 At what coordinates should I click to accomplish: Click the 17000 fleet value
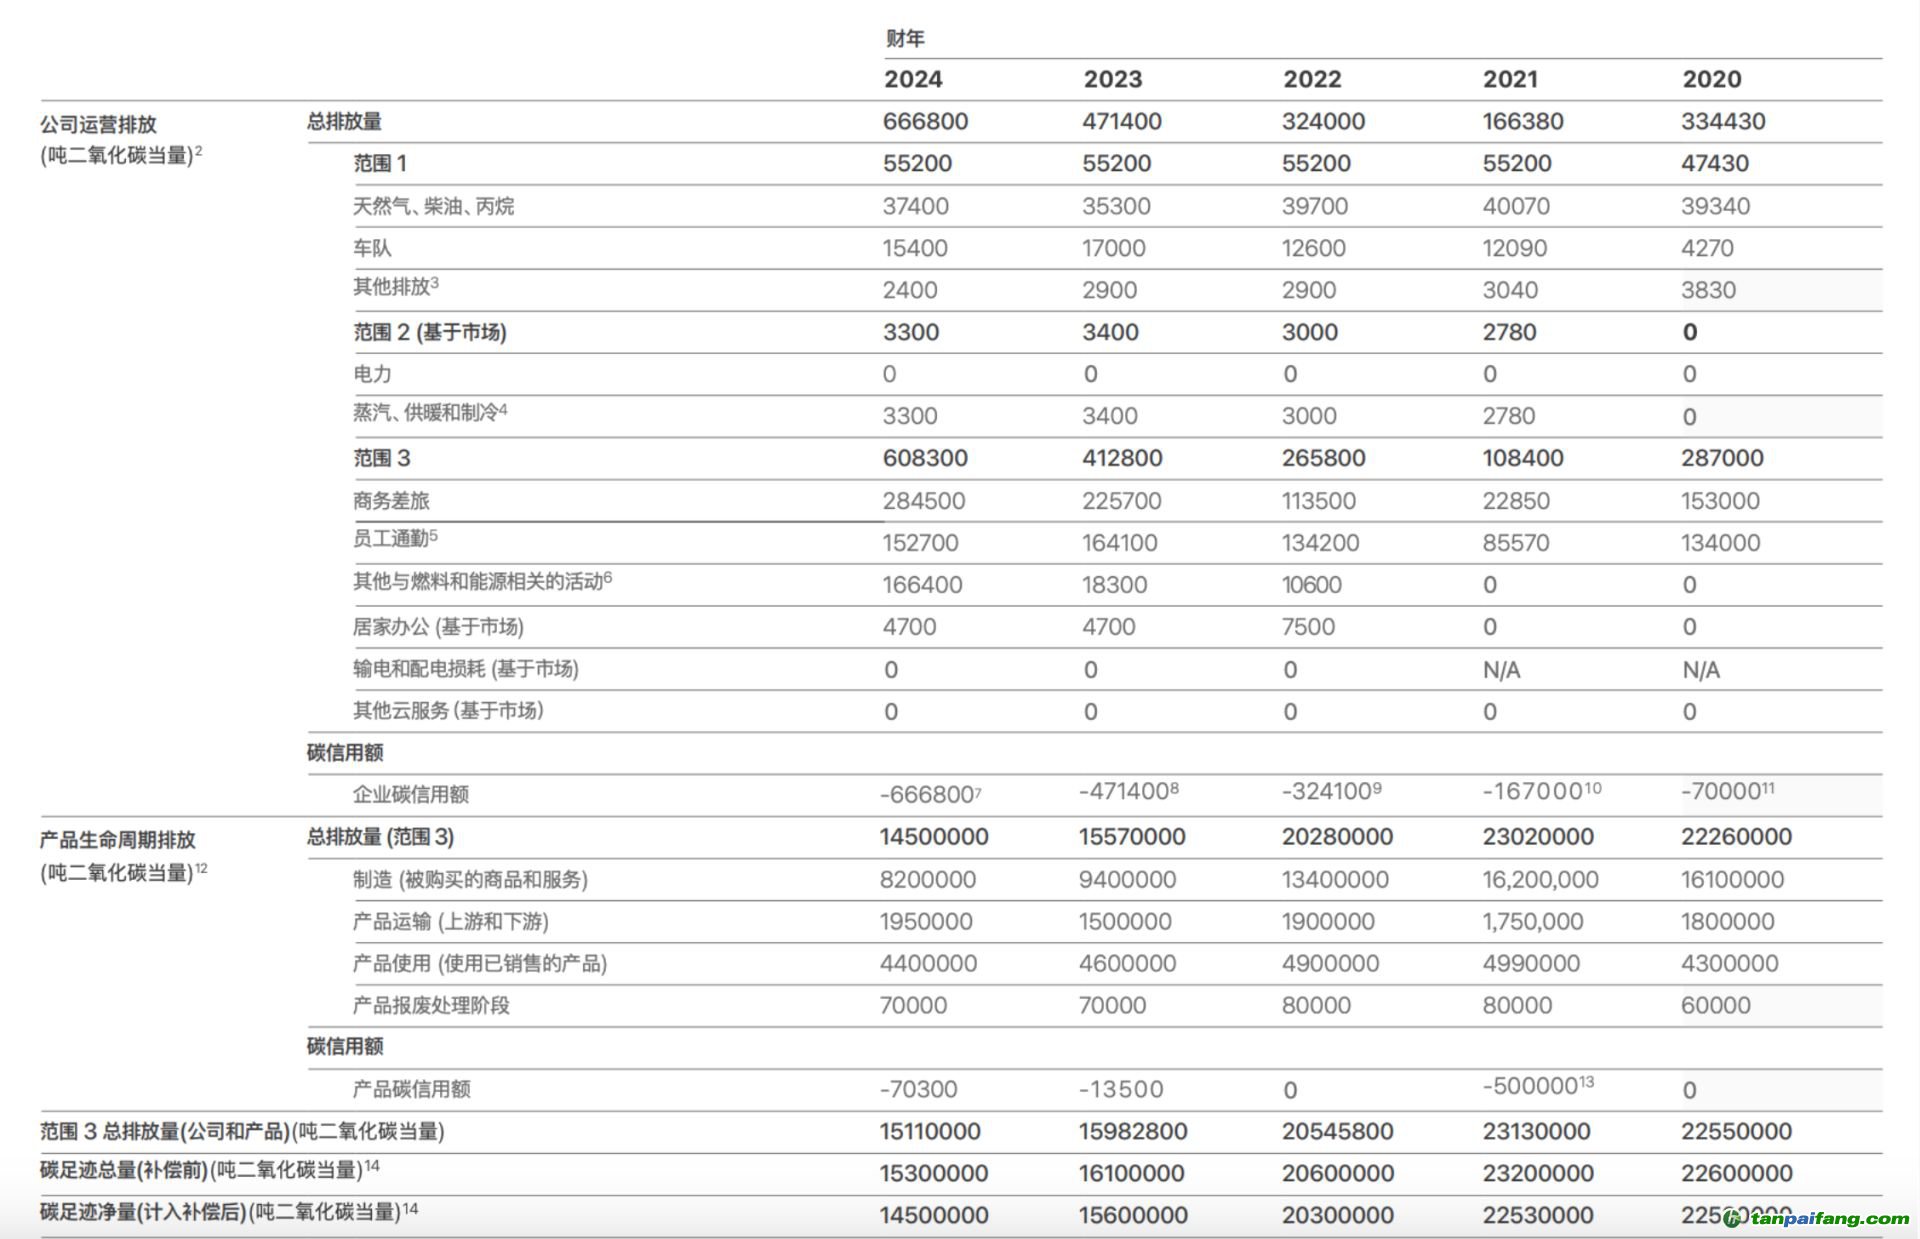click(x=1114, y=248)
